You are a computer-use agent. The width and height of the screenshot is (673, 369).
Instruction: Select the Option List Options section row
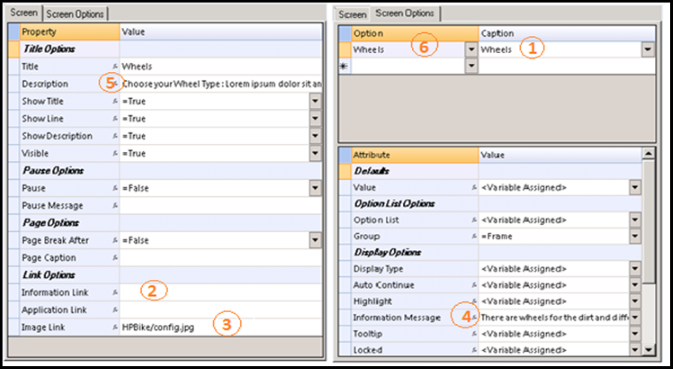(490, 203)
